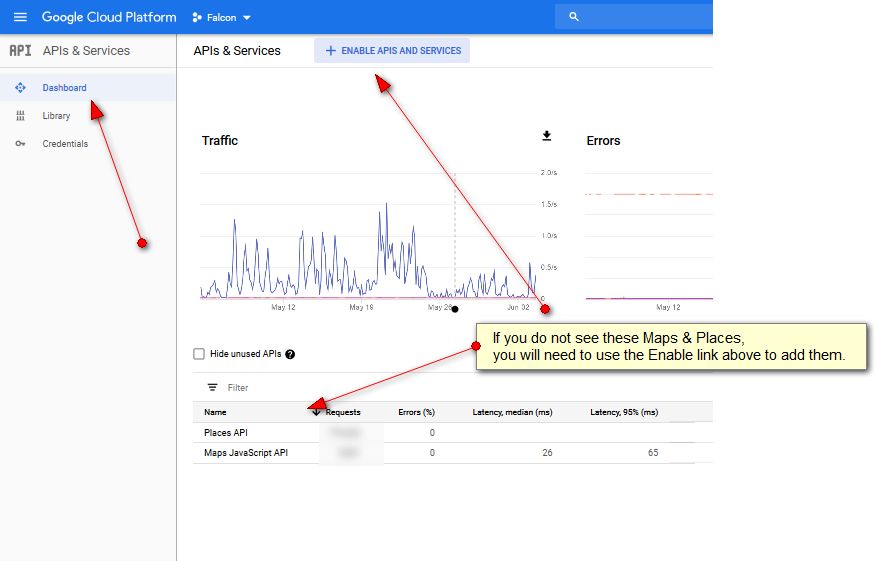Image resolution: width=877 pixels, height=561 pixels.
Task: Click the Library grid icon
Action: [20, 116]
